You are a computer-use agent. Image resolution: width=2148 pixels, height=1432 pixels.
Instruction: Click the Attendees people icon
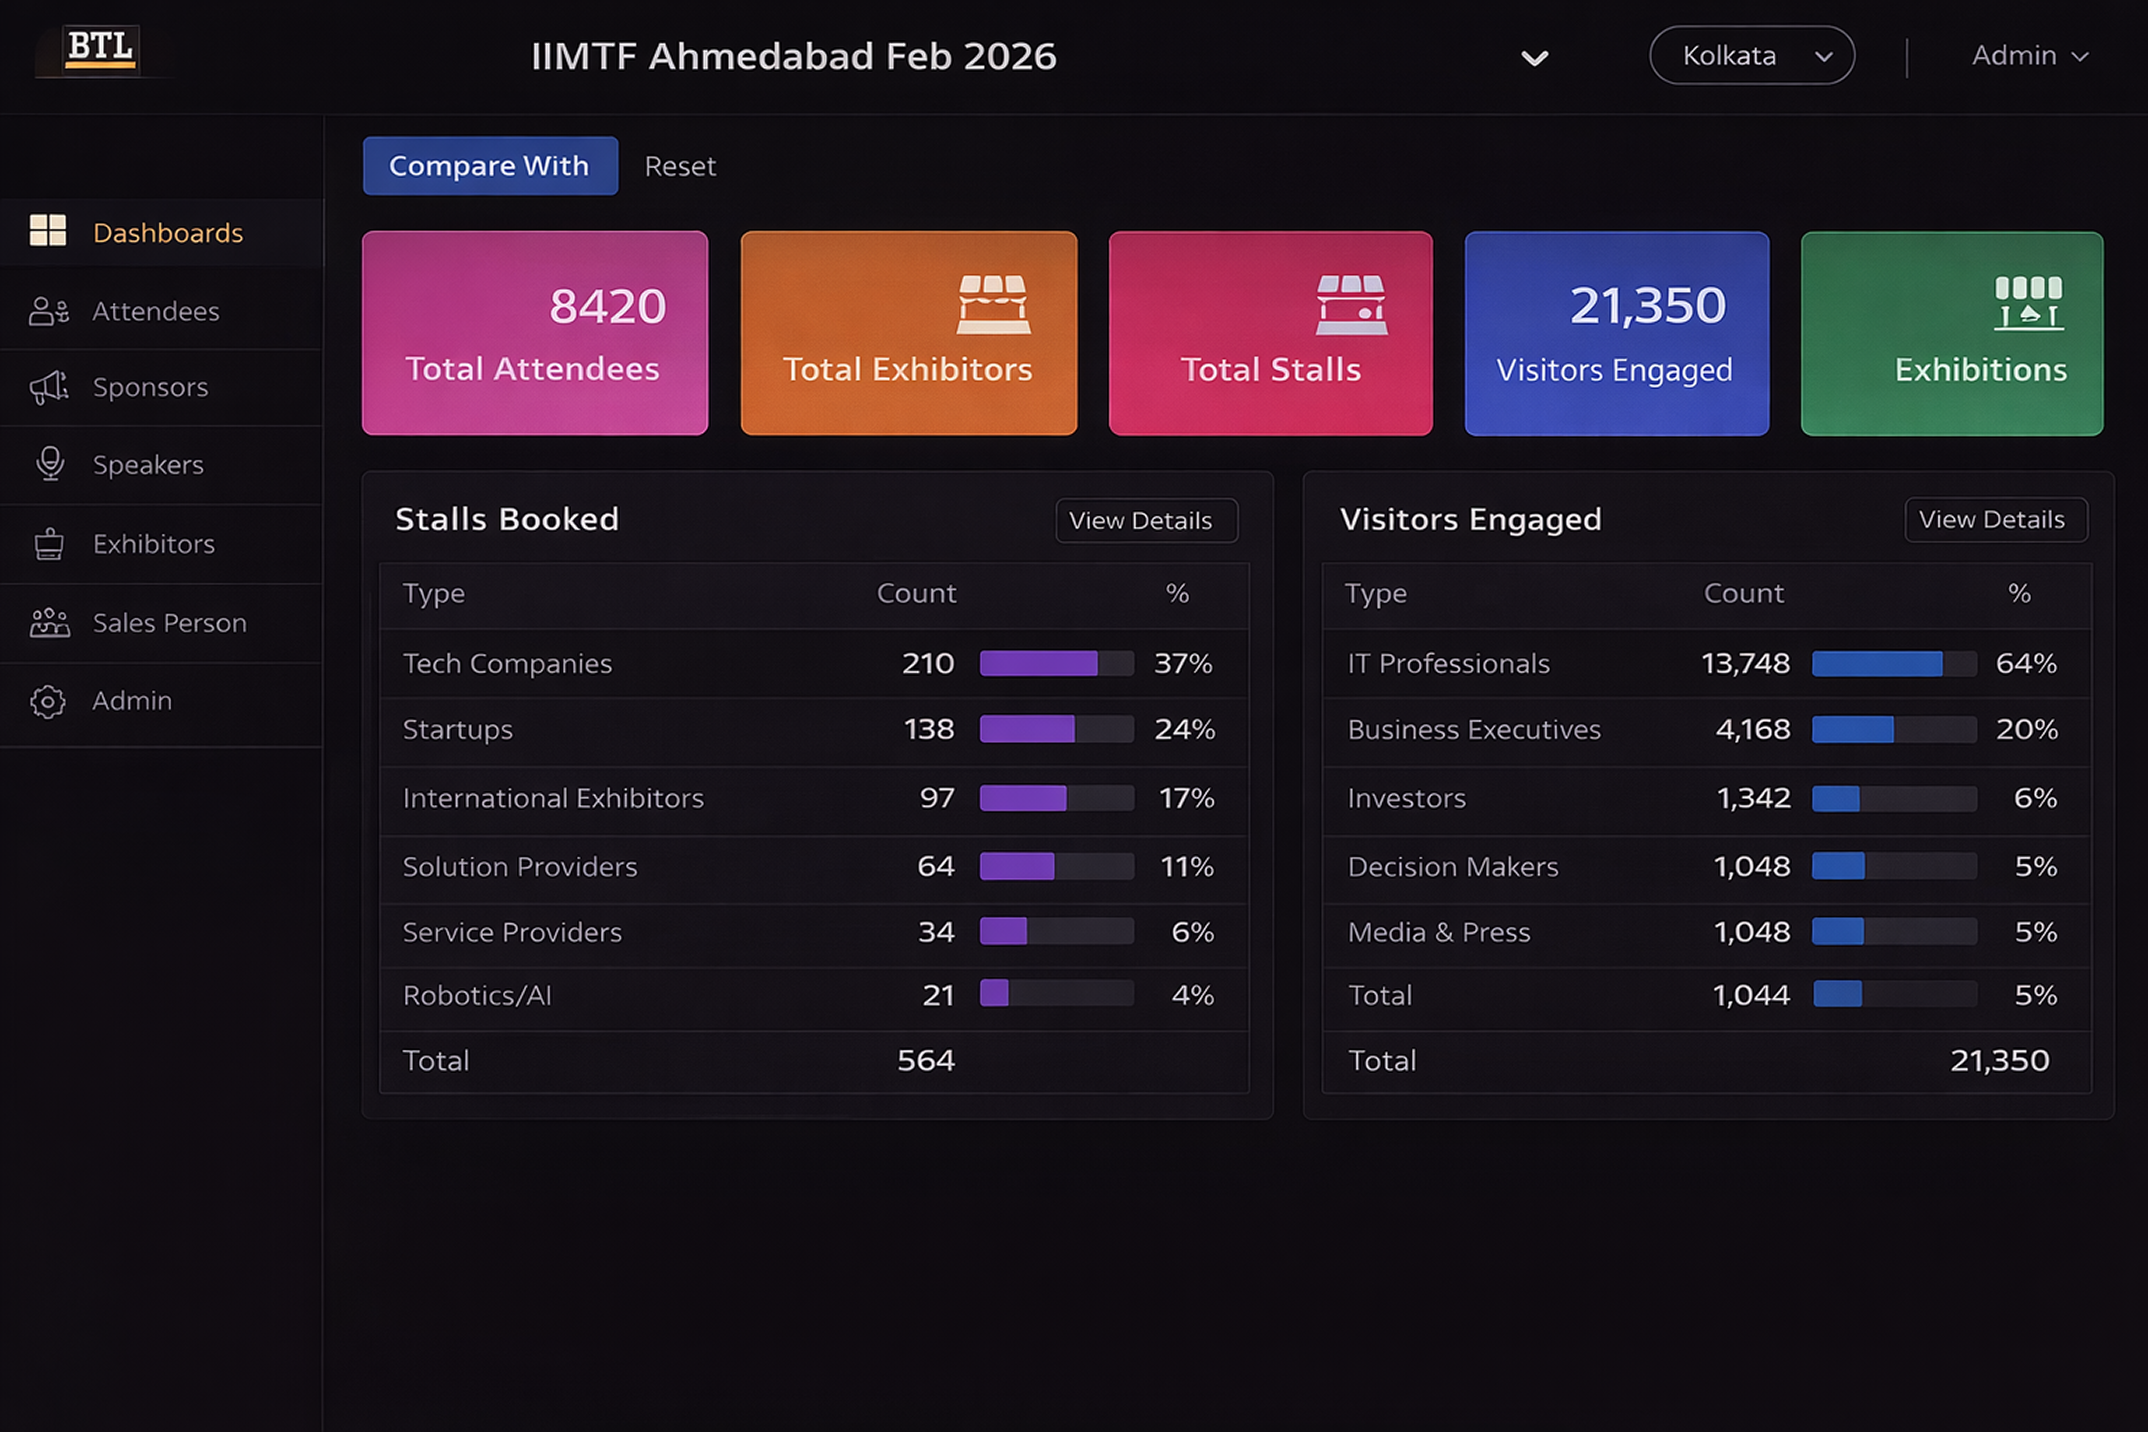pyautogui.click(x=48, y=311)
